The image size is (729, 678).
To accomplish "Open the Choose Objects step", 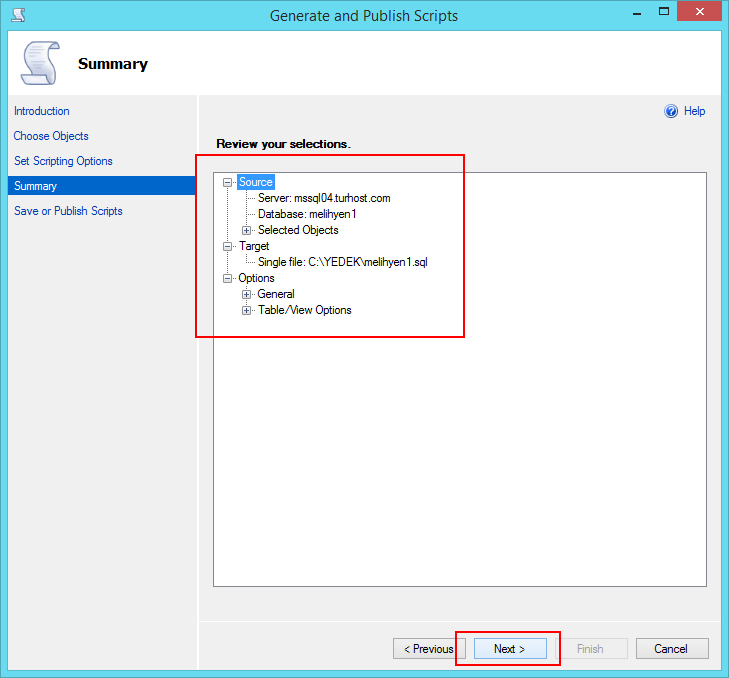I will pyautogui.click(x=51, y=136).
